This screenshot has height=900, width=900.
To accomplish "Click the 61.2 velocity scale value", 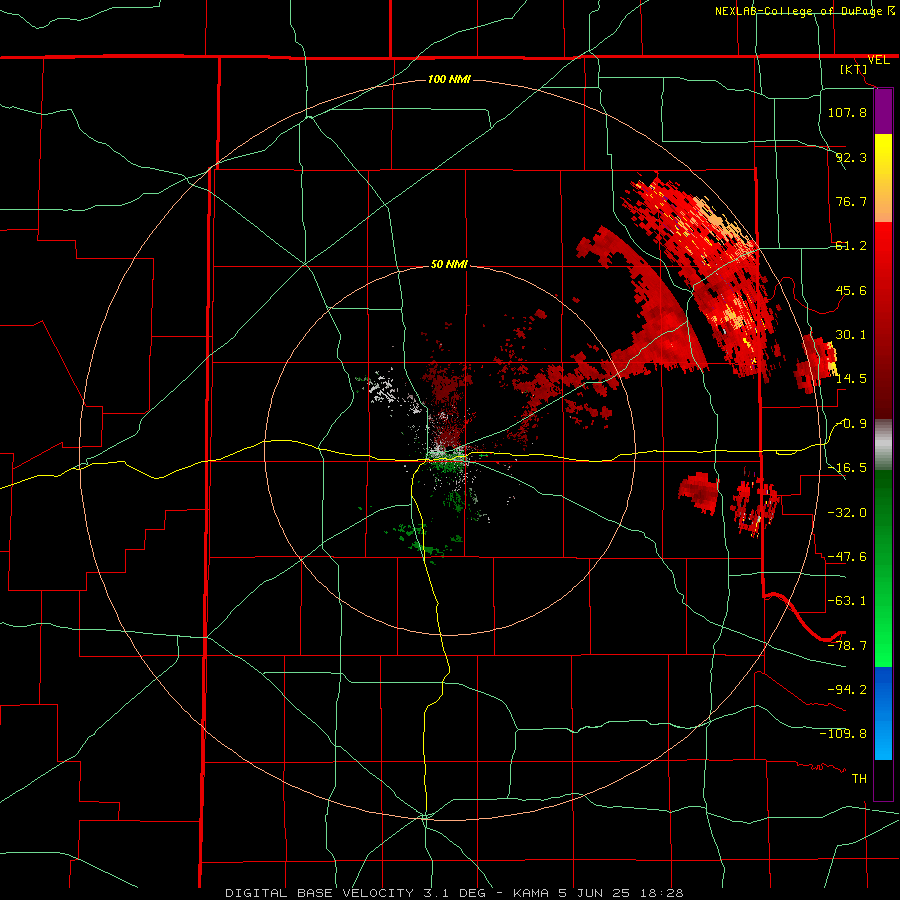I will [x=851, y=246].
